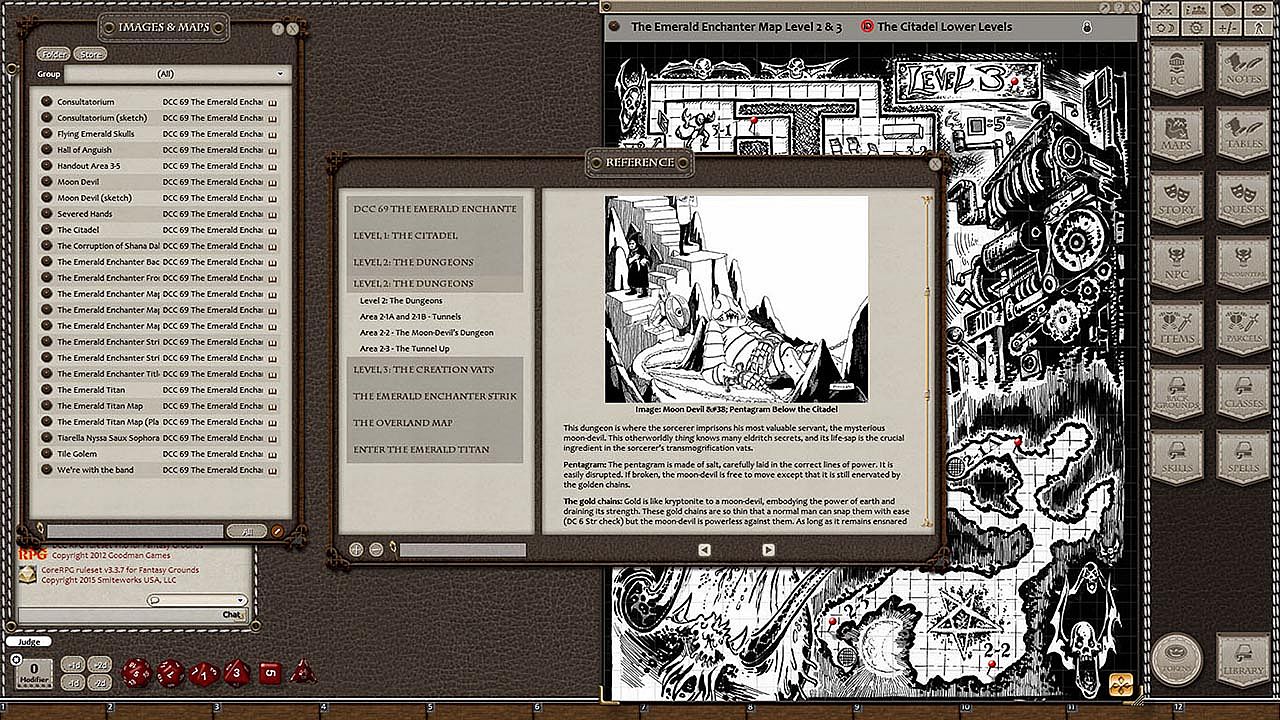Toggle edit mode in Images & Maps list
The height and width of the screenshot is (720, 1280).
[278, 531]
